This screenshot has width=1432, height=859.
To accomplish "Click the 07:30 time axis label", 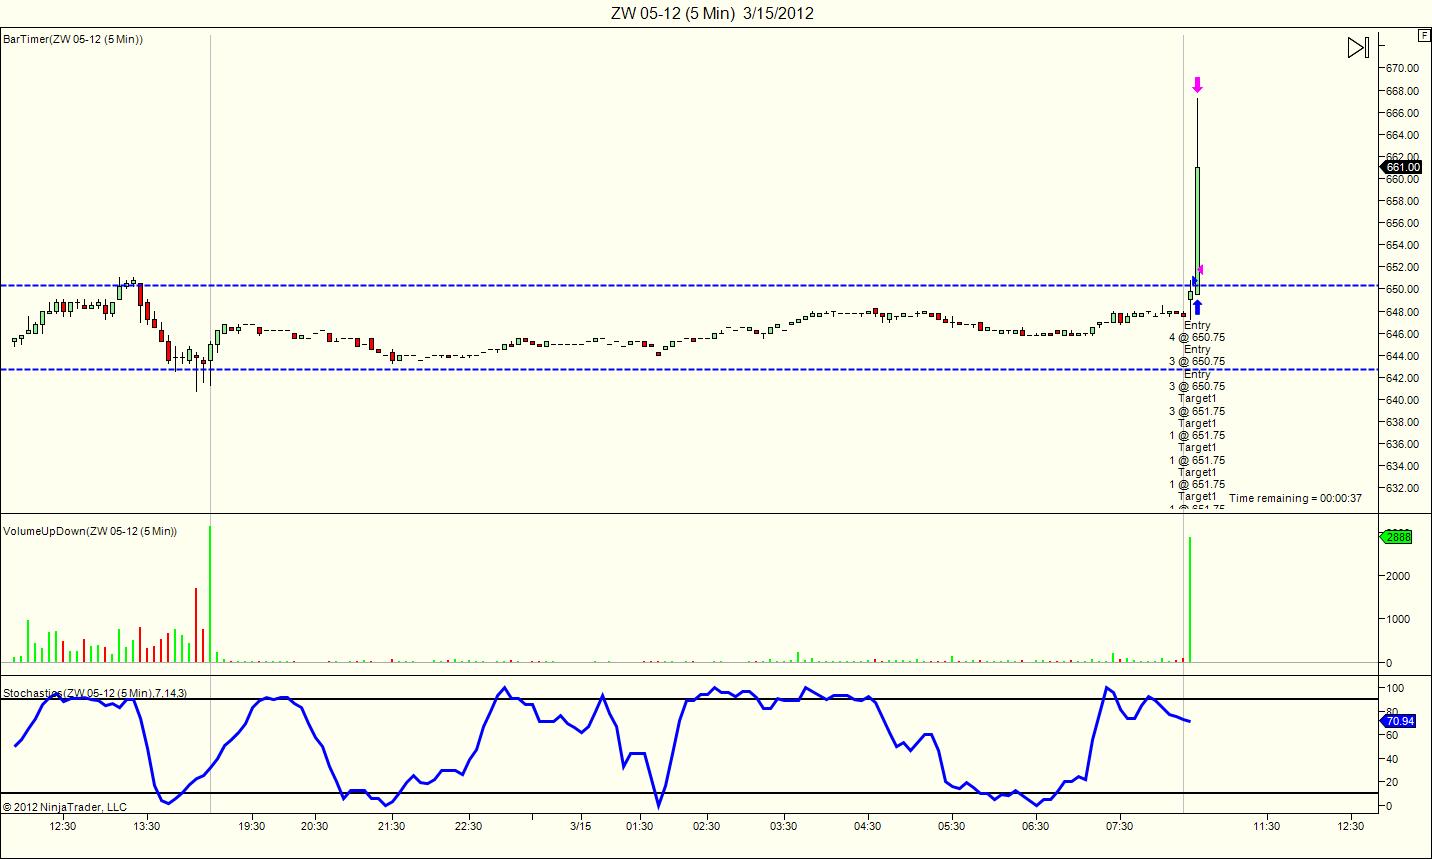I will click(x=1119, y=826).
